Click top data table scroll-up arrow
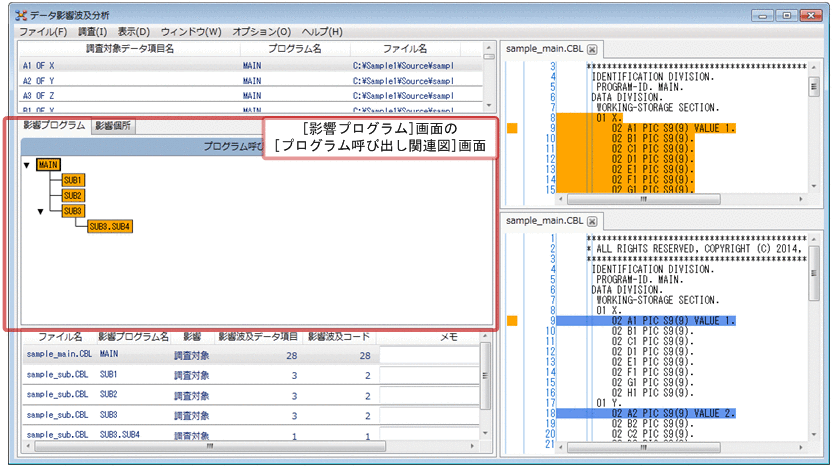The image size is (833, 468). [x=489, y=48]
